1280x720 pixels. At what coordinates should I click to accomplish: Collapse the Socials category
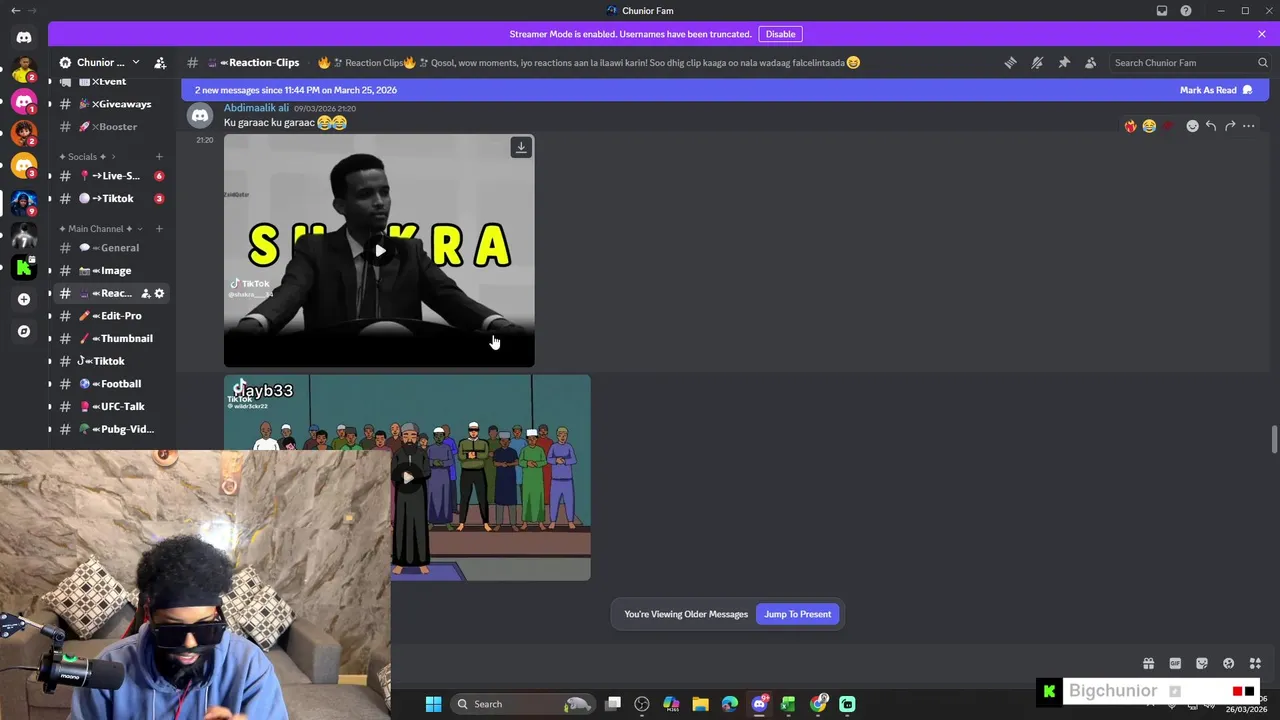pos(86,156)
